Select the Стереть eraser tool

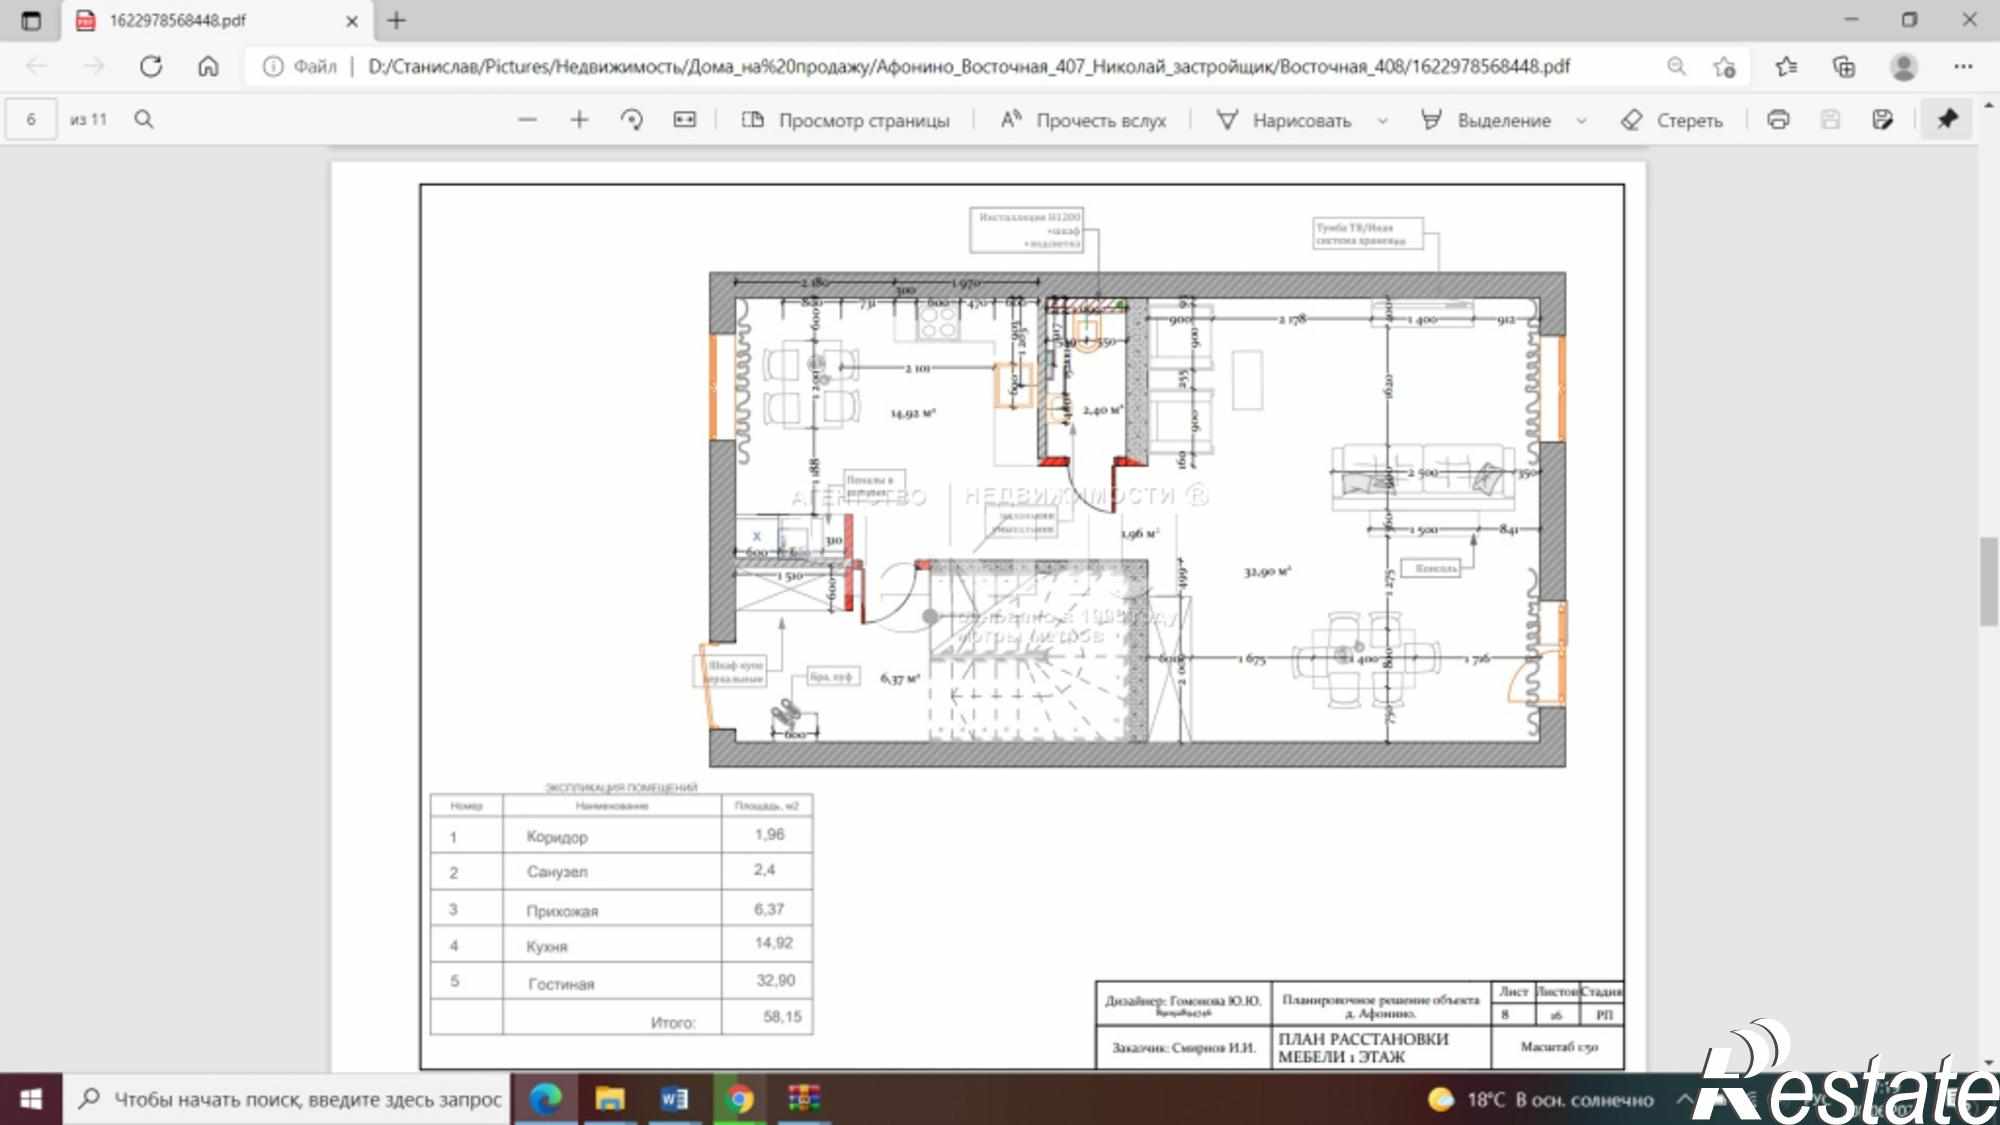(1671, 120)
